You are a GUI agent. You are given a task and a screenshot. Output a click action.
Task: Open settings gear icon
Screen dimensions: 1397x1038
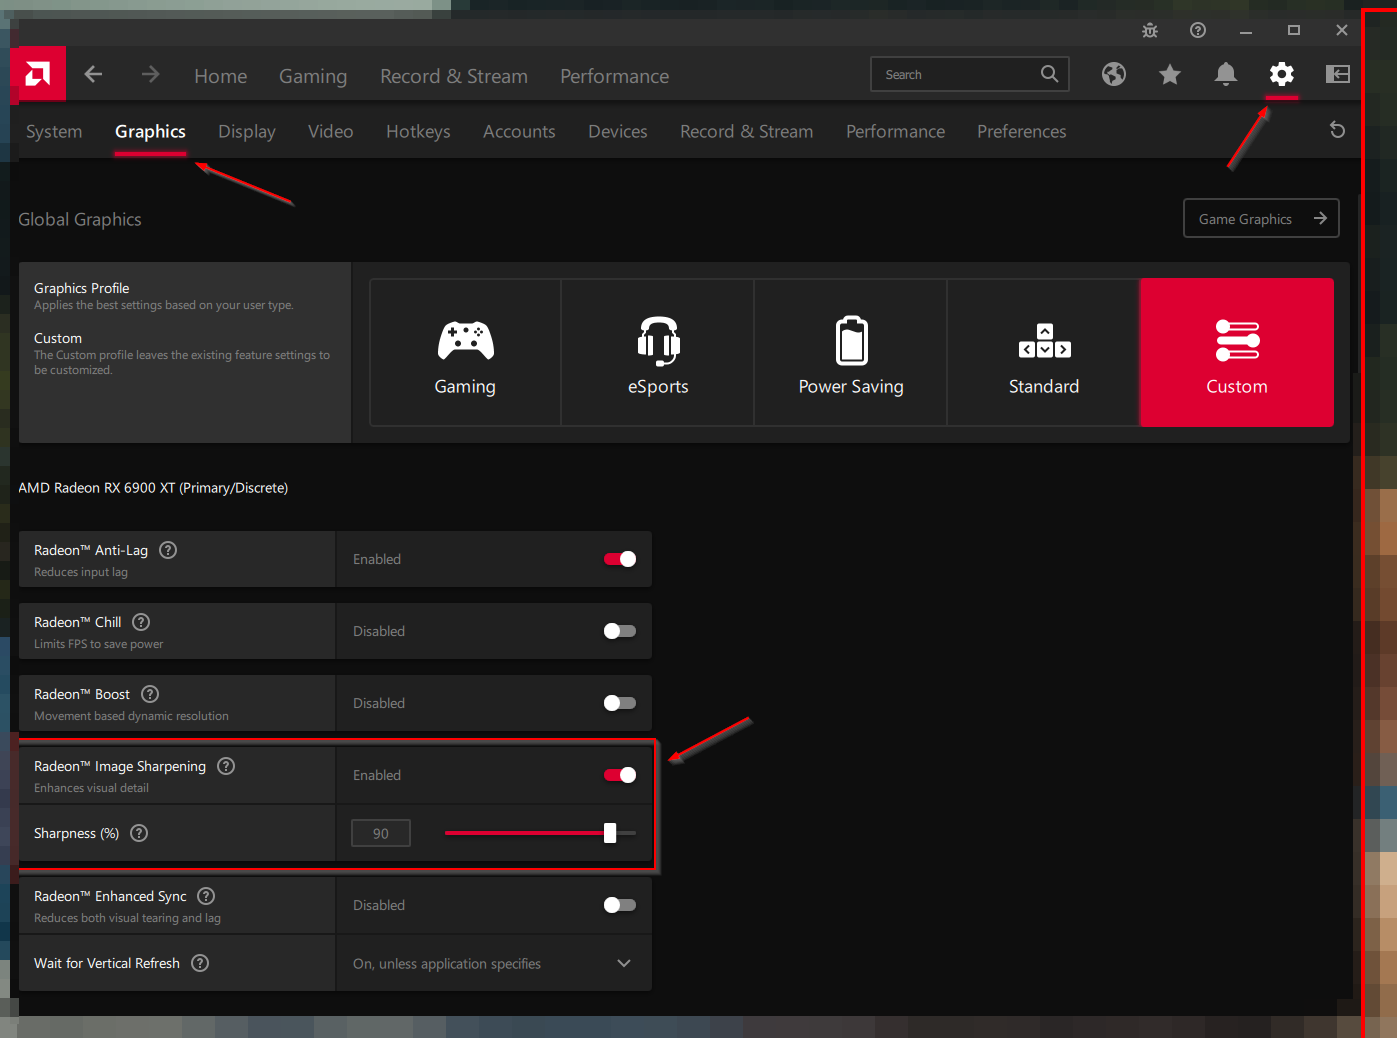(1282, 74)
